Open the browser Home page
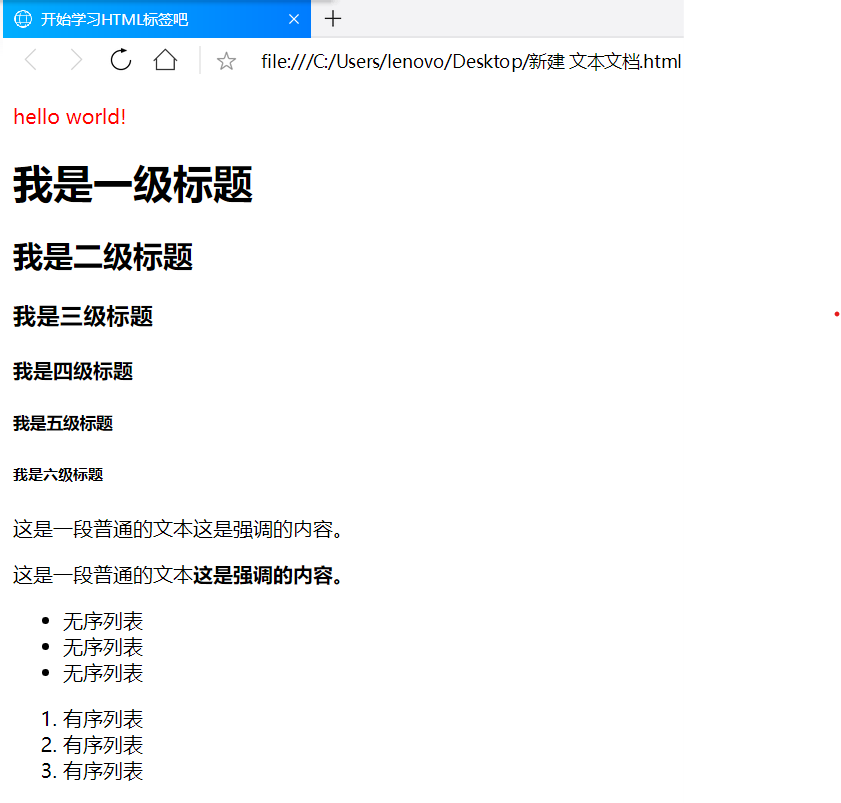This screenshot has height=803, width=841. tap(165, 61)
